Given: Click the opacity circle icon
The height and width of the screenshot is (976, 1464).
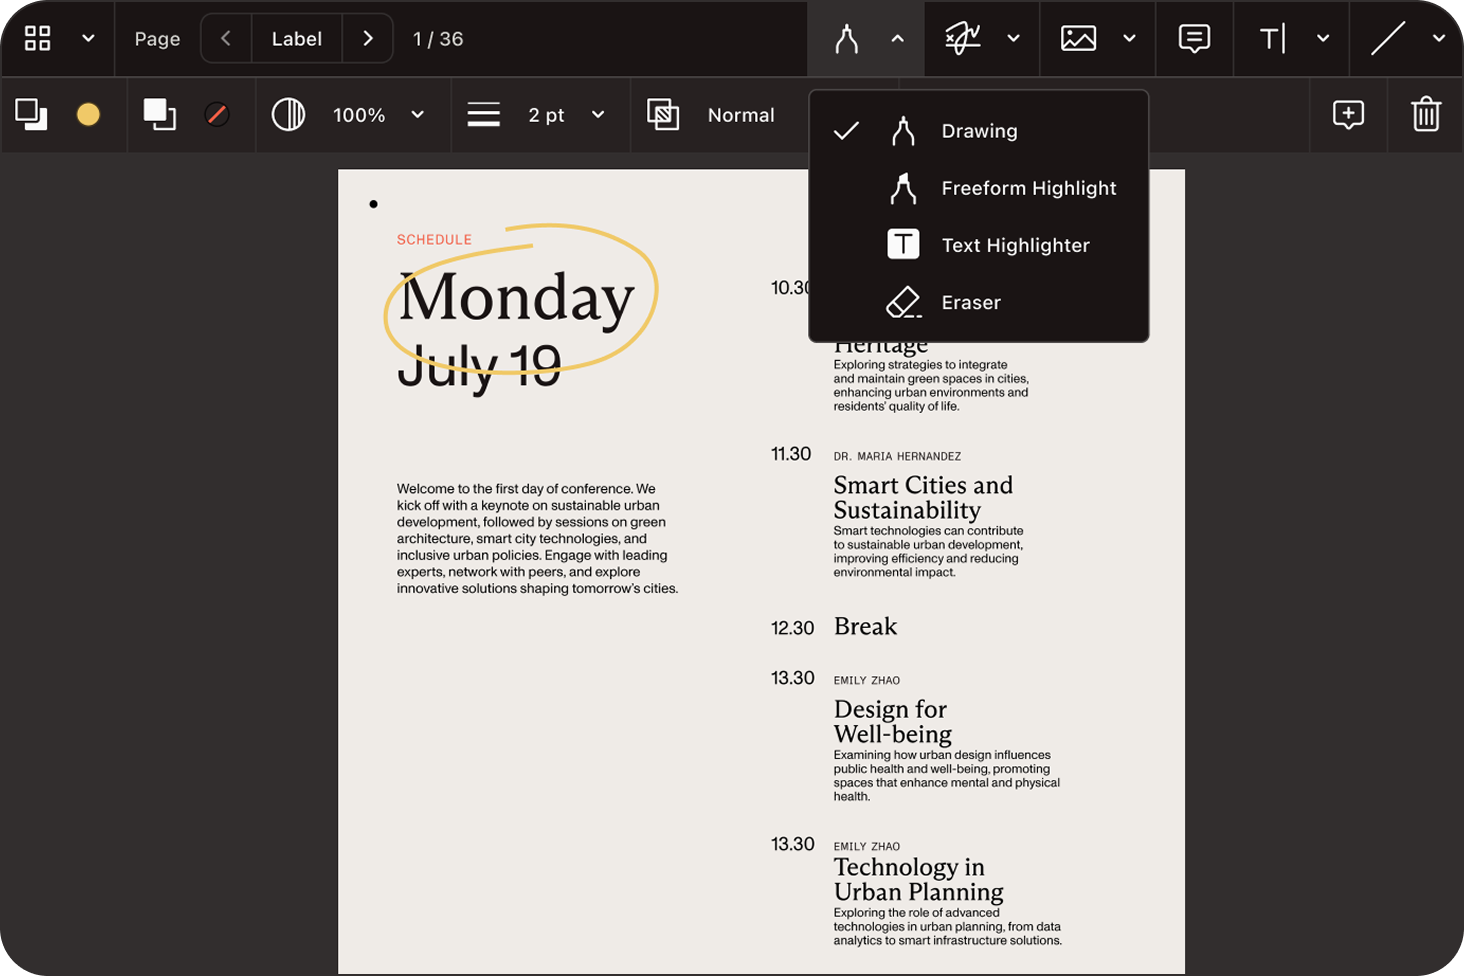Looking at the screenshot, I should pos(288,115).
